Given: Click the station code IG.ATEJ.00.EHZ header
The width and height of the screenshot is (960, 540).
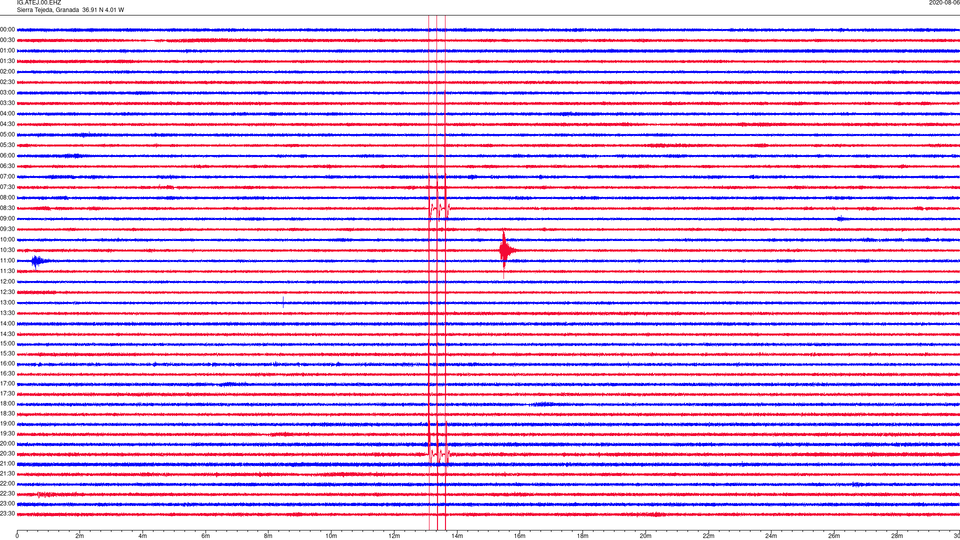Looking at the screenshot, I should [x=39, y=3].
